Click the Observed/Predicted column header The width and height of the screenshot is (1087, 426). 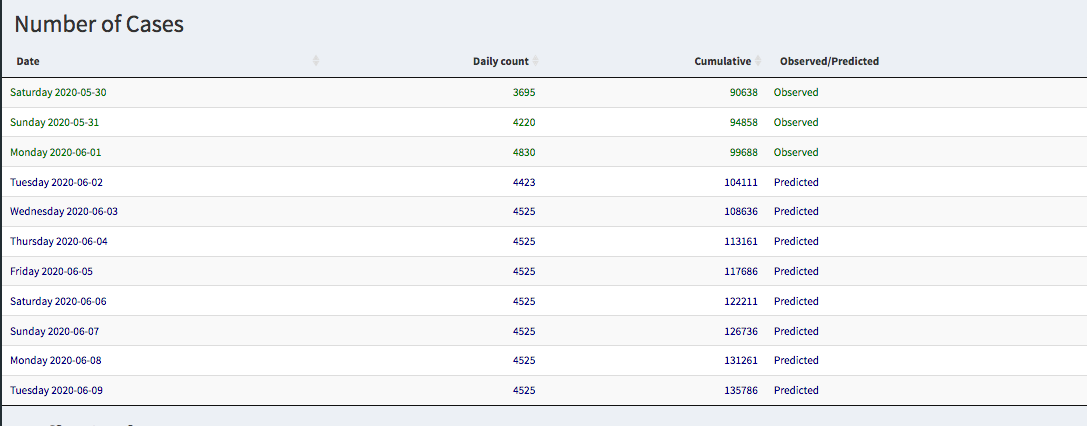829,61
